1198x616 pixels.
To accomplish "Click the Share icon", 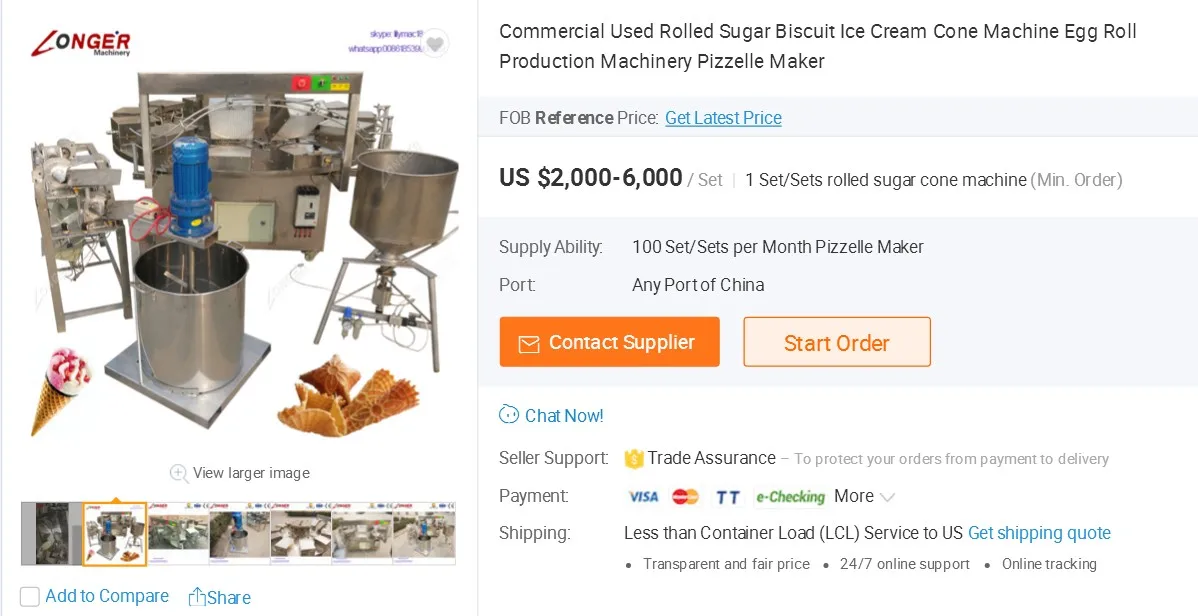I will click(x=197, y=597).
